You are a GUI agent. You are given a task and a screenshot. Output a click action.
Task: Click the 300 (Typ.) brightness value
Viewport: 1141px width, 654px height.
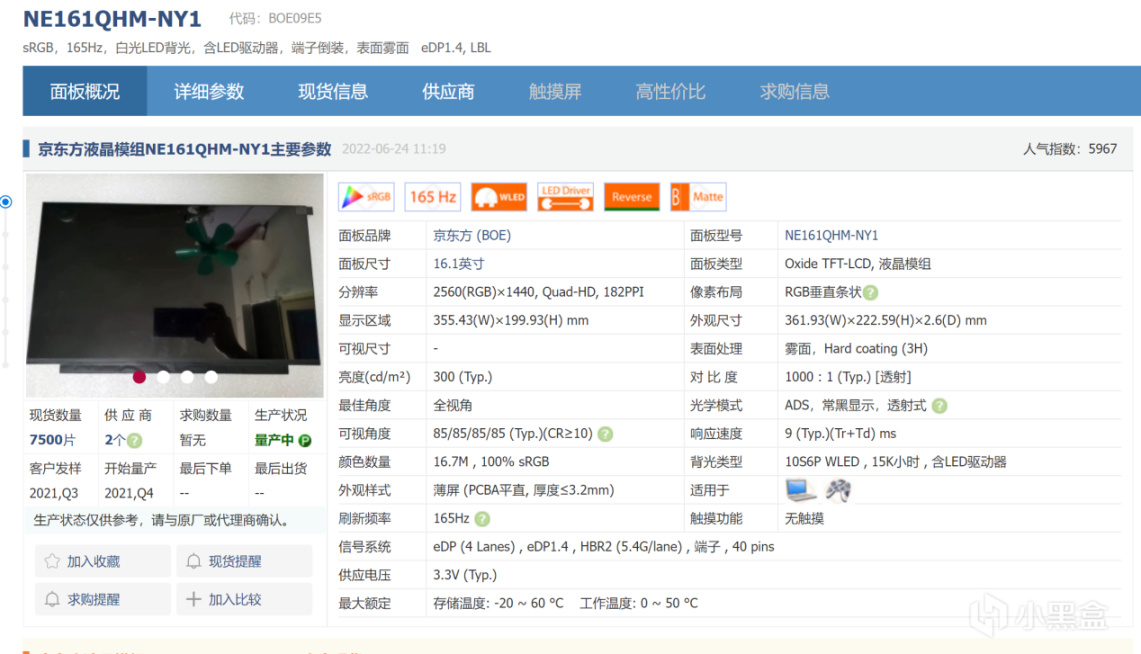[463, 378]
